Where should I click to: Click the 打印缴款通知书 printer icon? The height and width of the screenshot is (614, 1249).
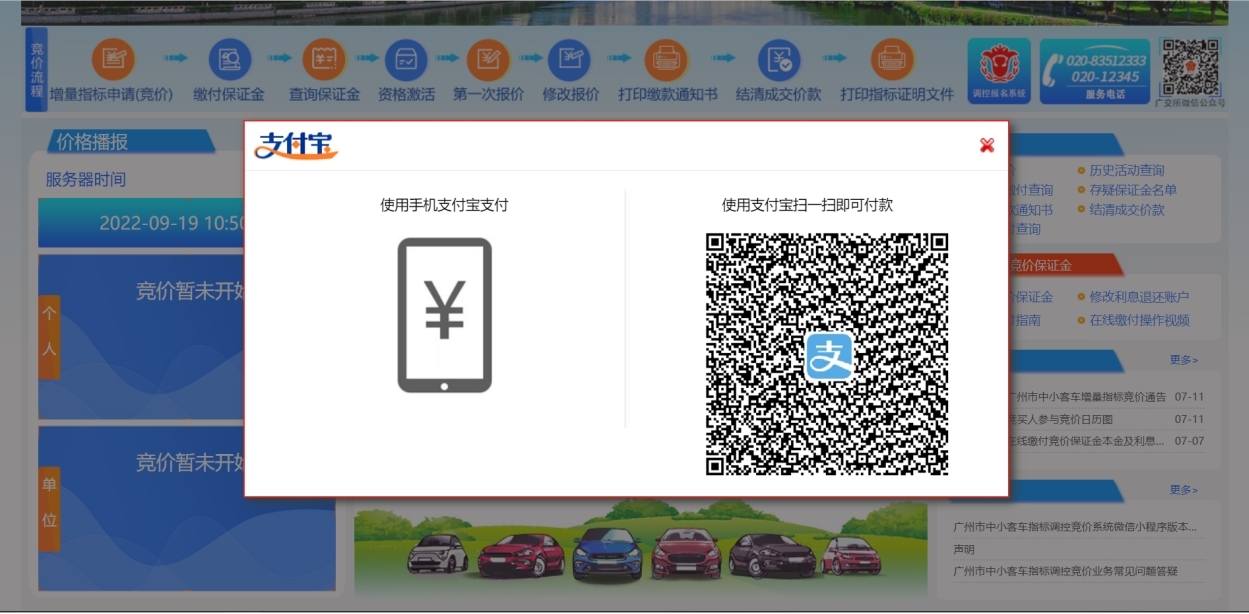[667, 59]
